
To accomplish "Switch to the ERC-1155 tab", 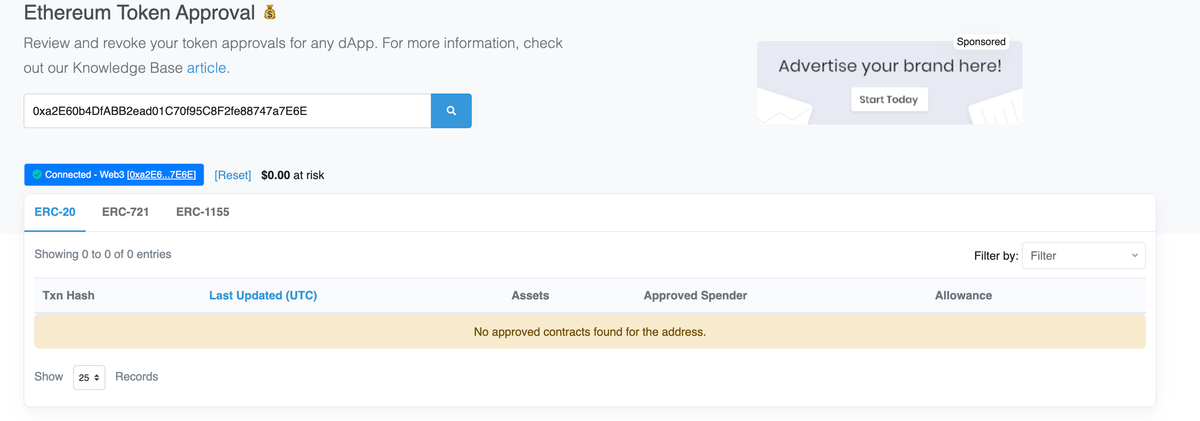I will click(x=203, y=212).
